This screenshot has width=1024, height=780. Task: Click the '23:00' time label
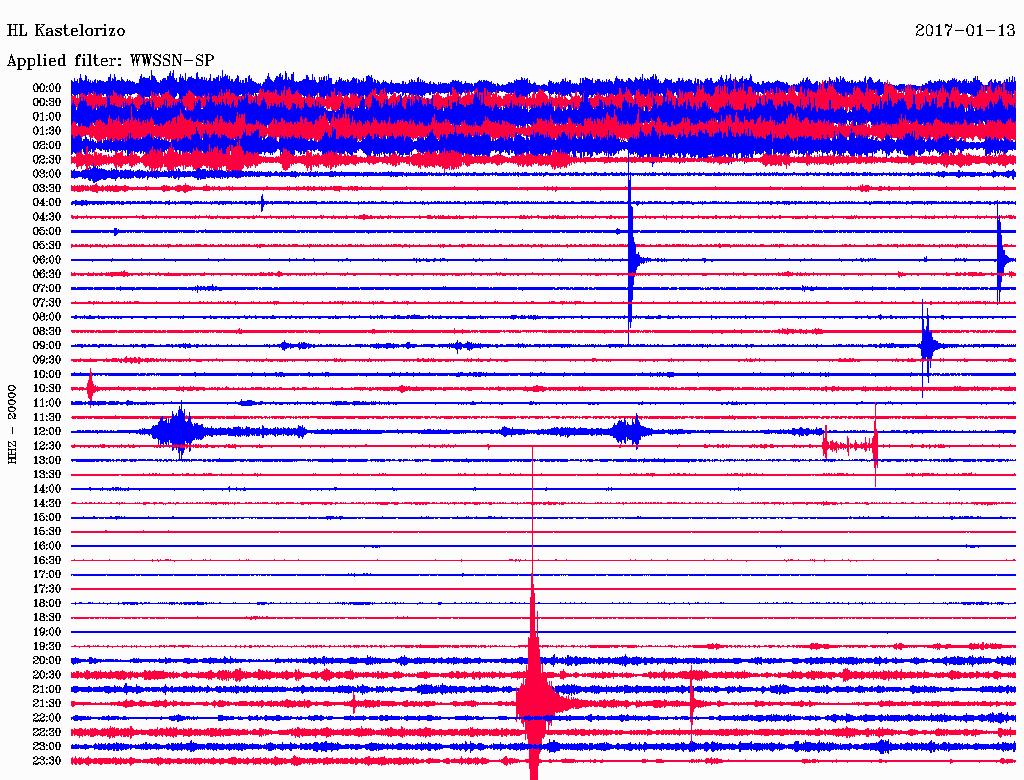pos(47,747)
